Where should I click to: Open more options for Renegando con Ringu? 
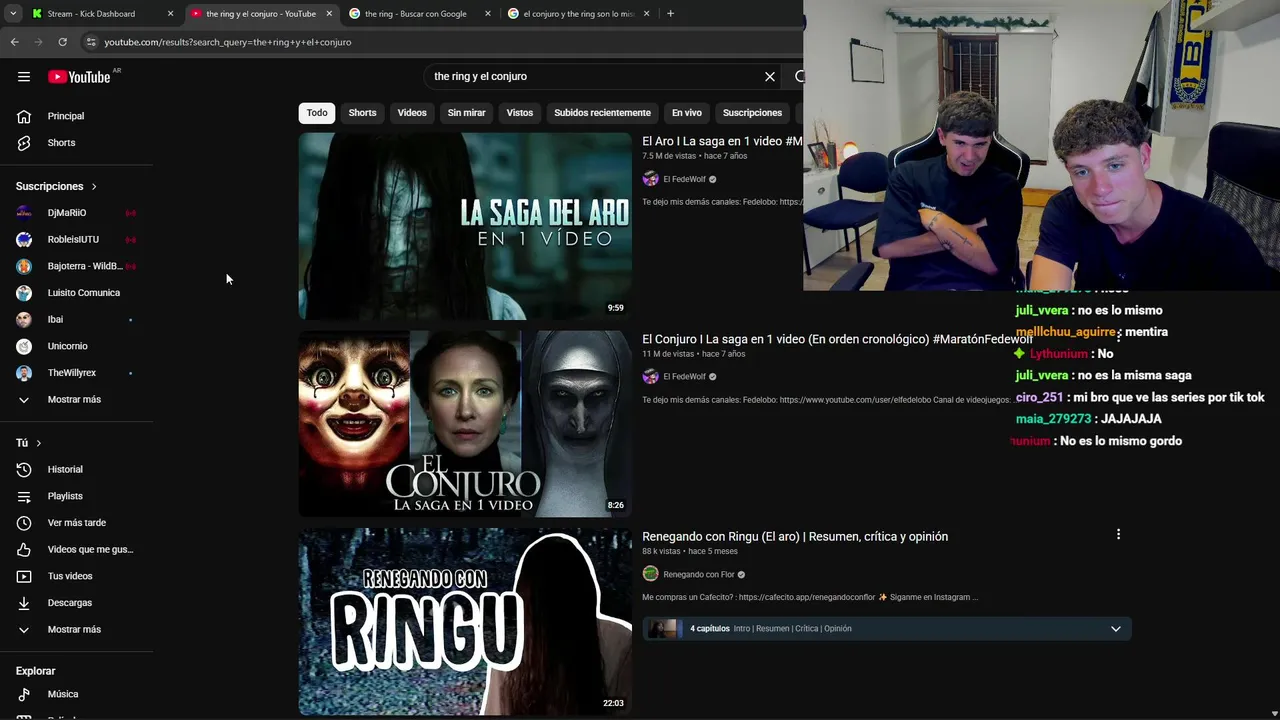(1118, 535)
